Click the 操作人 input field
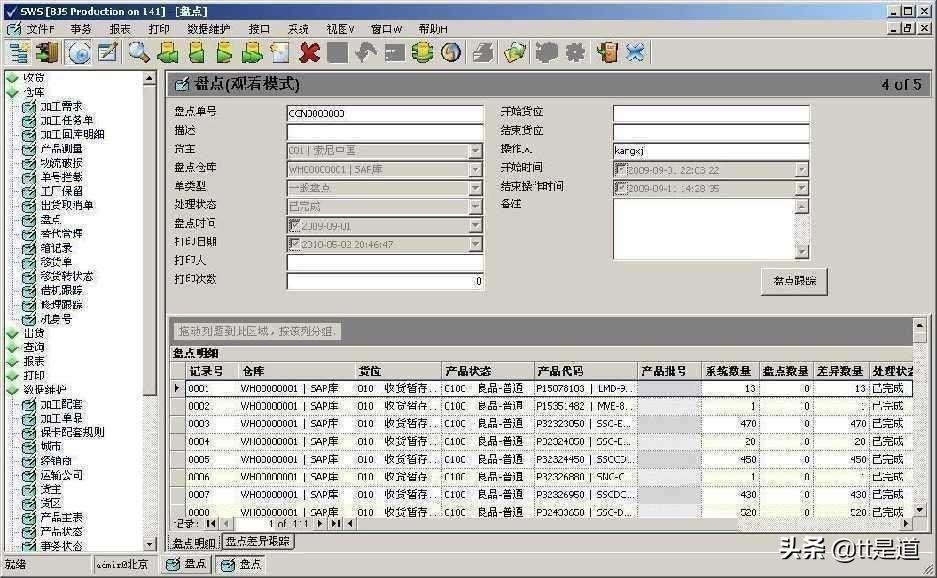 [x=711, y=151]
